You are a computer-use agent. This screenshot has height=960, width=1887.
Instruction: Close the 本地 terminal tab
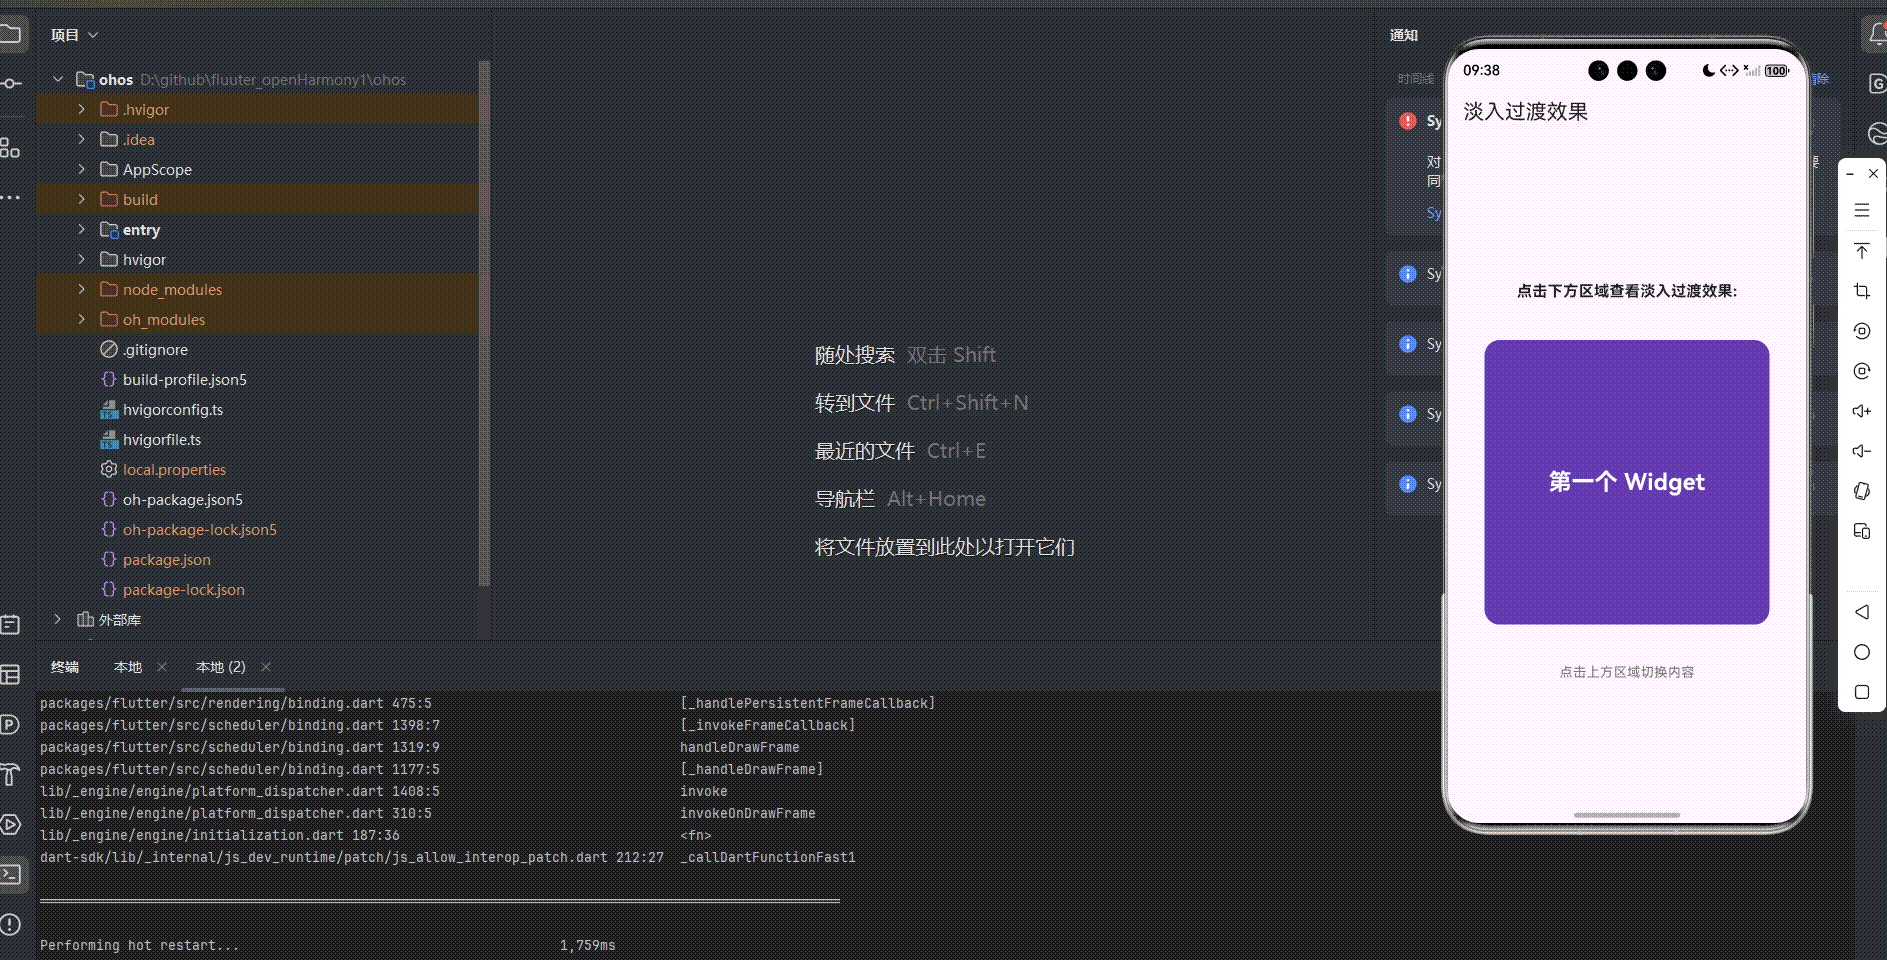162,667
